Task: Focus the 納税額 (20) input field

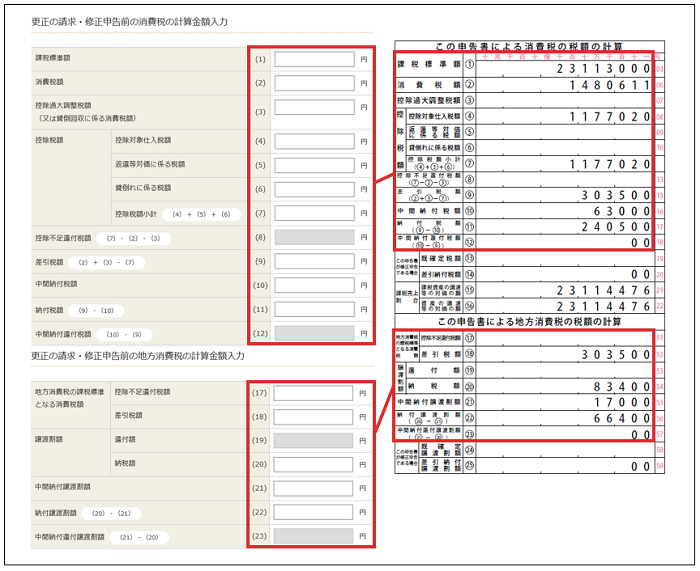Action: click(314, 464)
